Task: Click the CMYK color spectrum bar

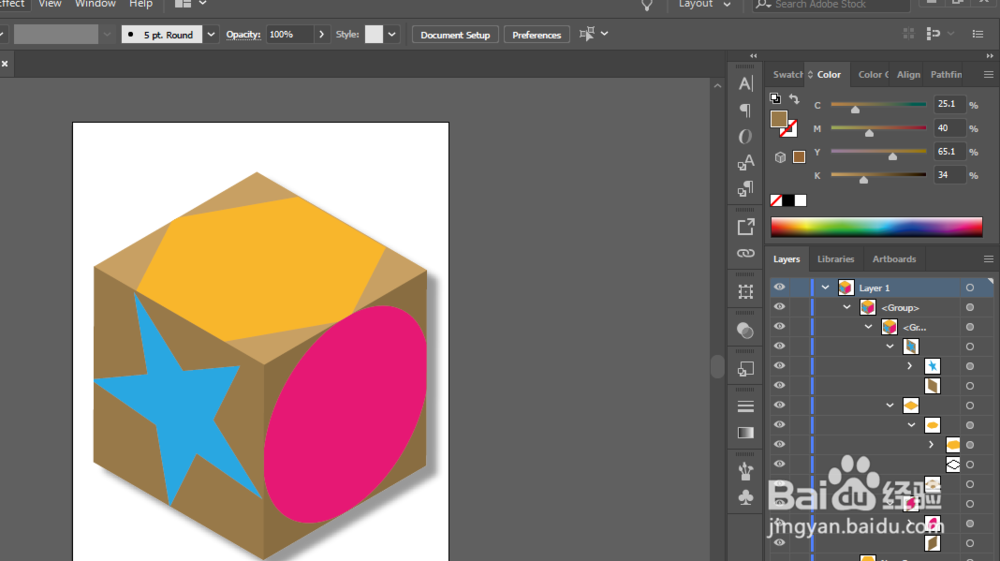Action: pos(876,227)
